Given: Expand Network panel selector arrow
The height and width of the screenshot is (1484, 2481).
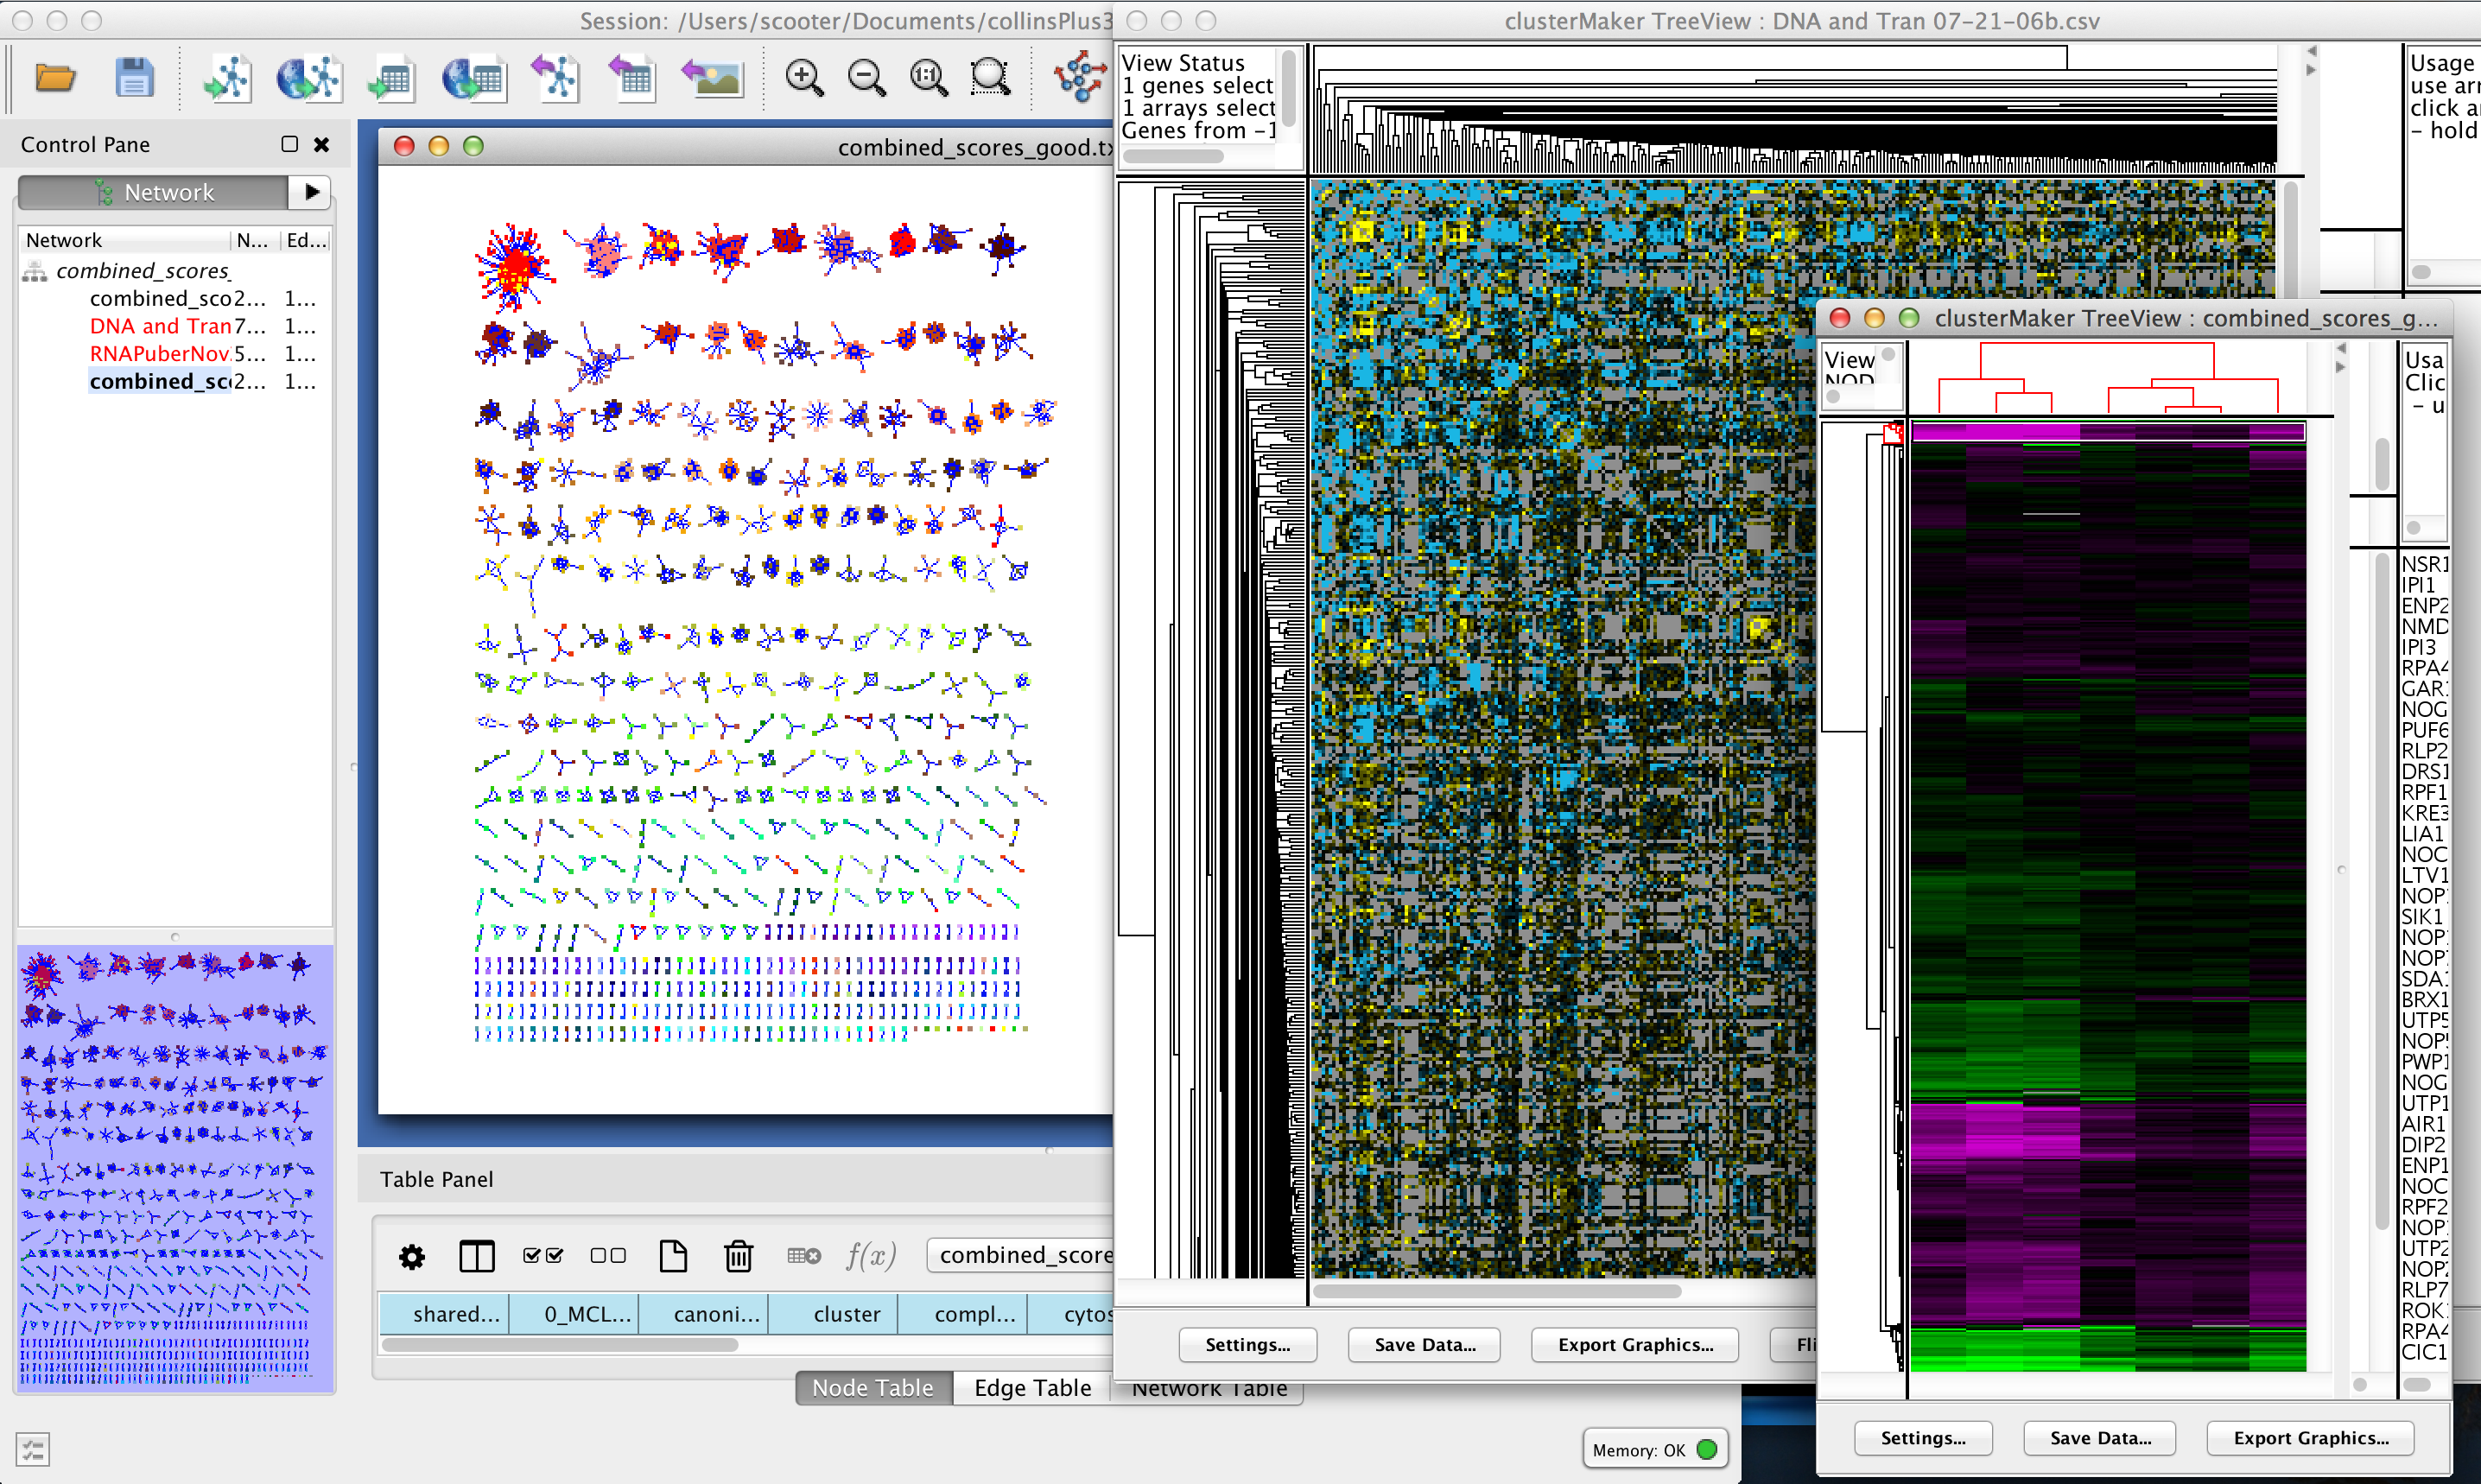Looking at the screenshot, I should point(311,192).
